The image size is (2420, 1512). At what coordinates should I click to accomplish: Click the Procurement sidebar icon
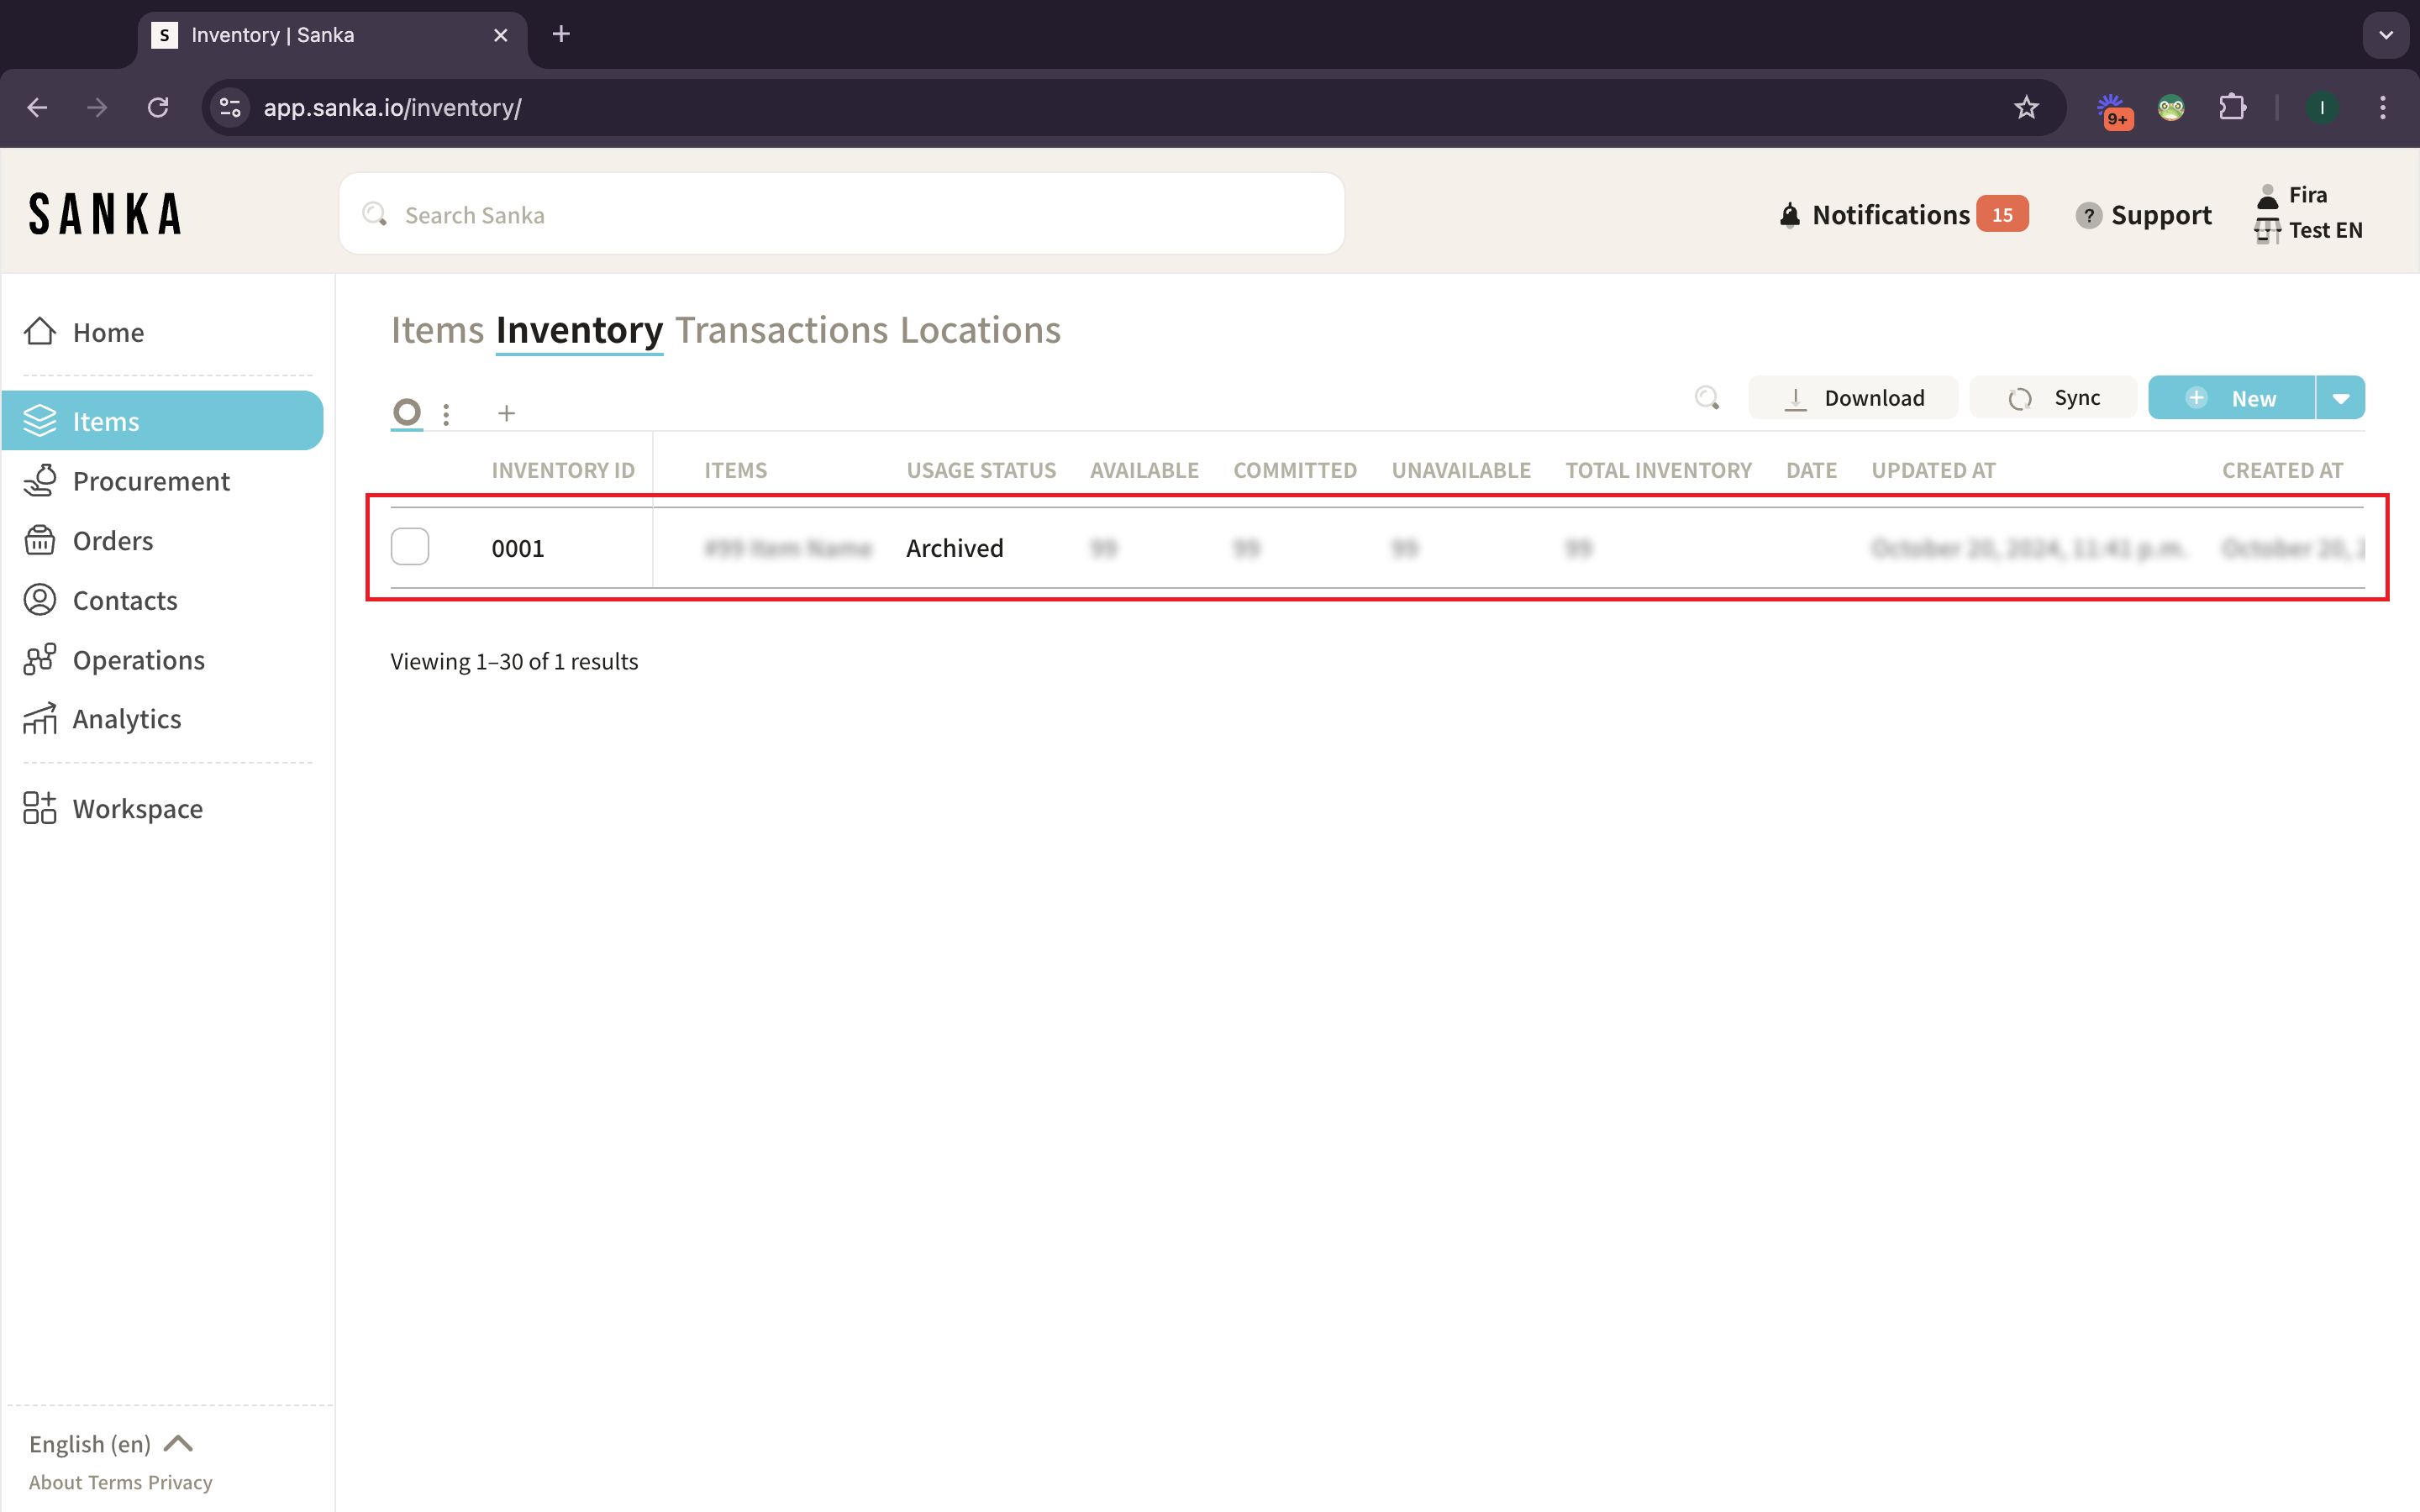[x=40, y=481]
